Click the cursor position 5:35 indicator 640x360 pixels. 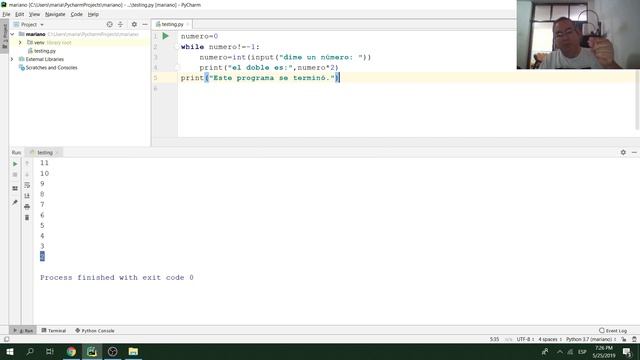coord(494,339)
